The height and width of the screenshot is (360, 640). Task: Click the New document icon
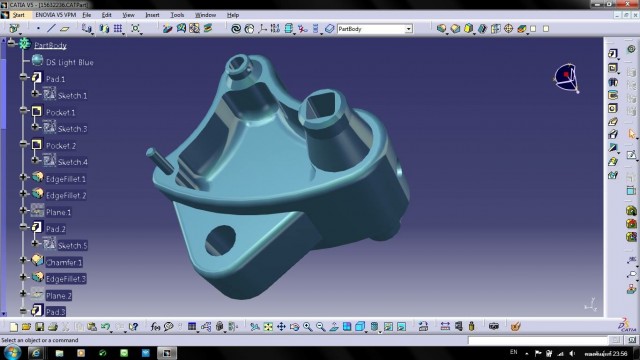tap(13, 327)
